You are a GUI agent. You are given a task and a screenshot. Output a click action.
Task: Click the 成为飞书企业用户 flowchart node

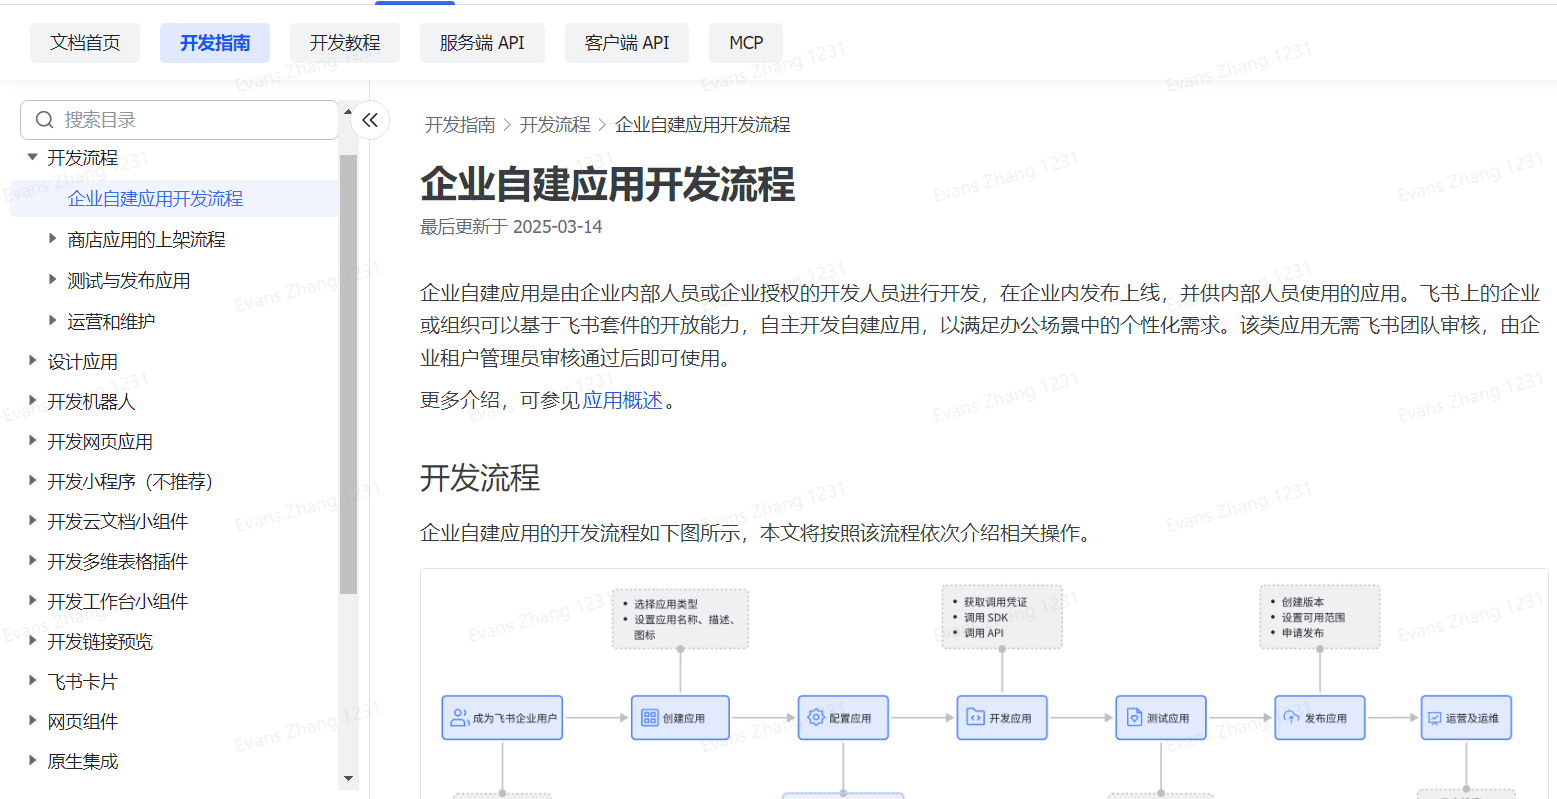502,718
